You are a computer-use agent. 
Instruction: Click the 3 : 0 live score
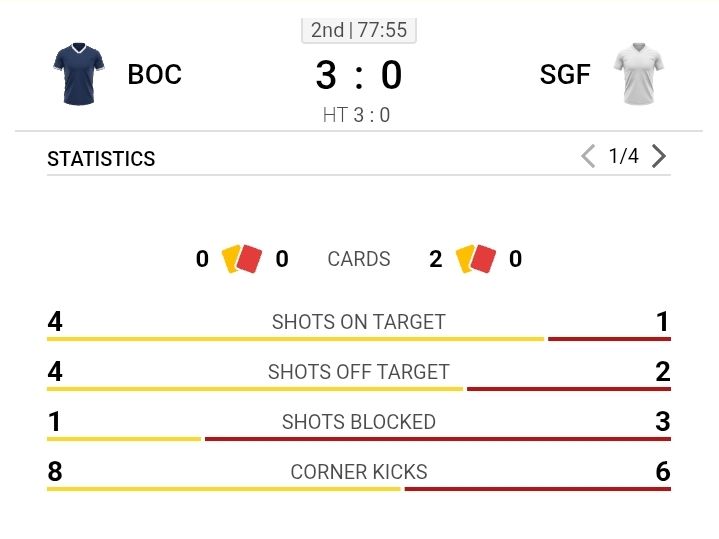click(358, 75)
